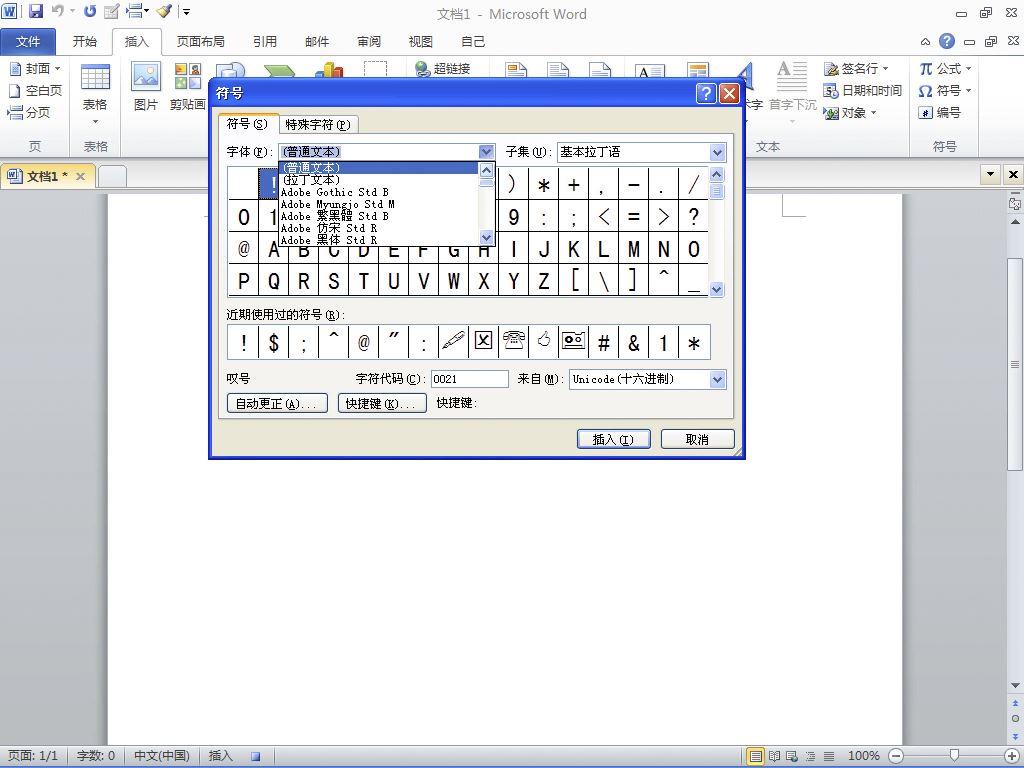The height and width of the screenshot is (768, 1024).
Task: Expand the 公式 equation dropdown
Action: point(968,69)
